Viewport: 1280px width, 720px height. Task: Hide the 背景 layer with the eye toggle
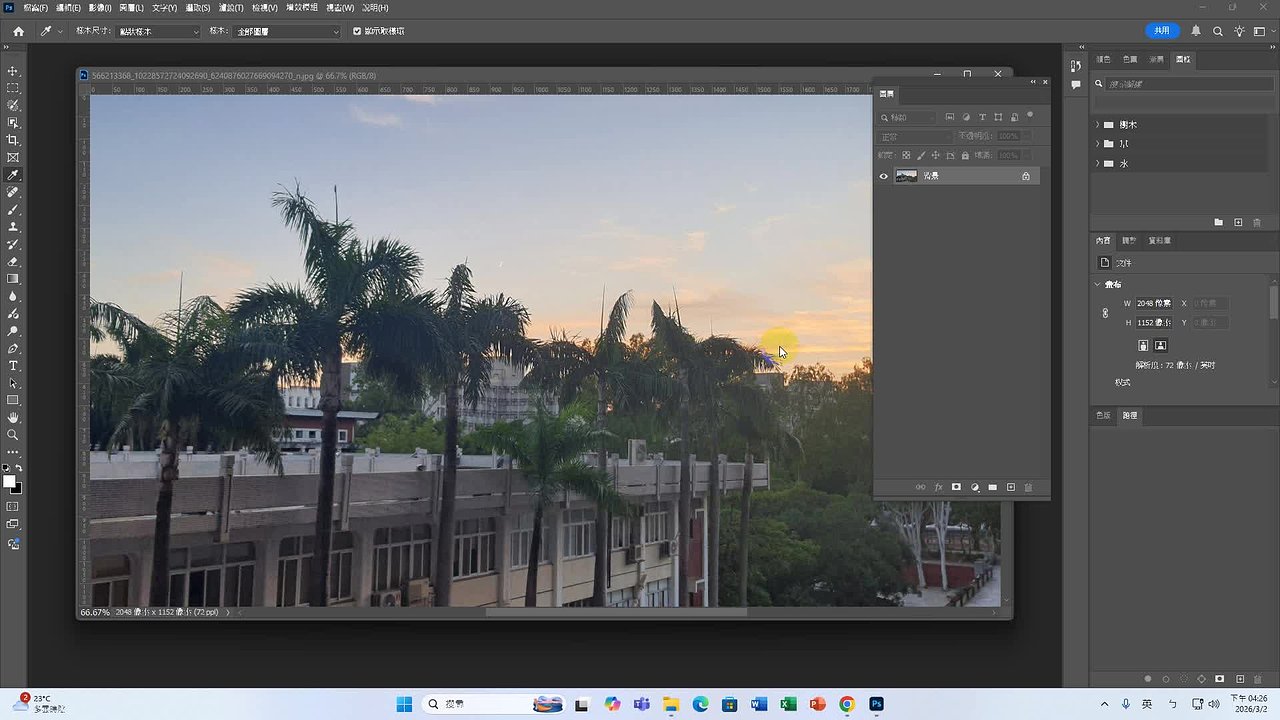coord(883,175)
